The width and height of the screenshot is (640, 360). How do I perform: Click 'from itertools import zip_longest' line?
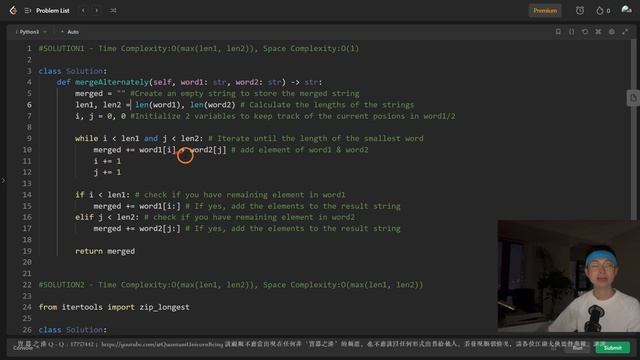pyautogui.click(x=114, y=307)
